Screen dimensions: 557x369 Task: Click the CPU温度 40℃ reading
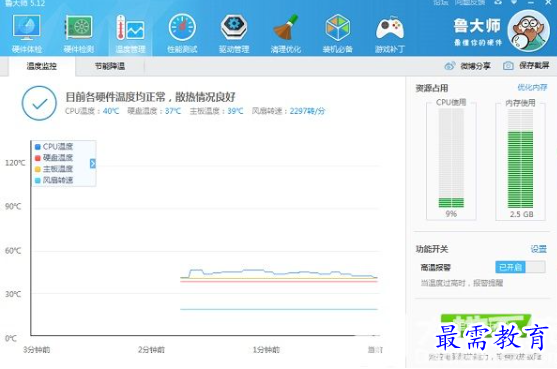pyautogui.click(x=92, y=111)
